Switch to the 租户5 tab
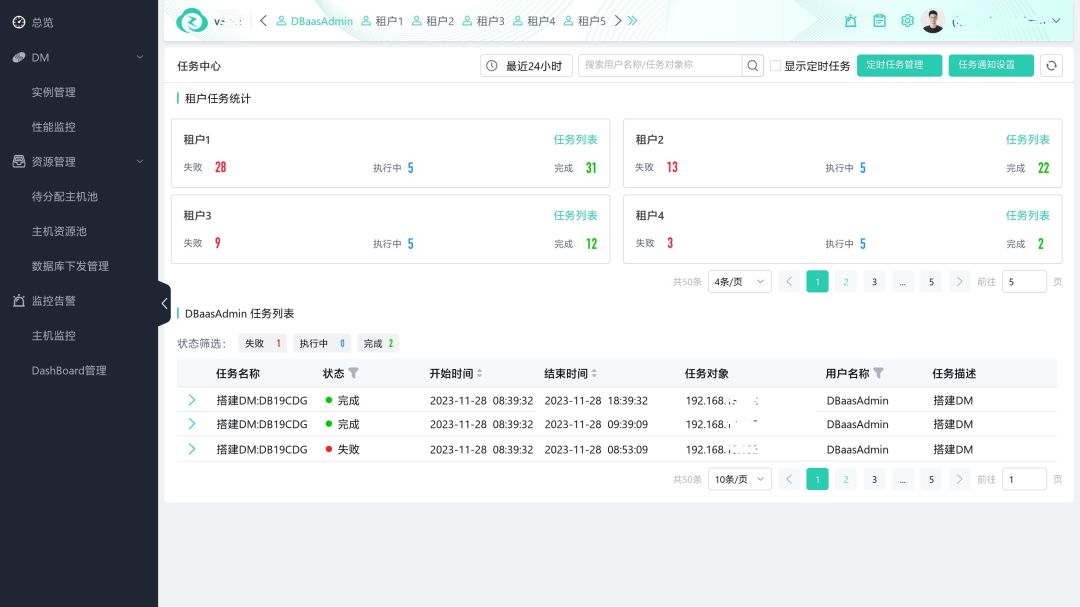The height and width of the screenshot is (607, 1080). coord(585,21)
